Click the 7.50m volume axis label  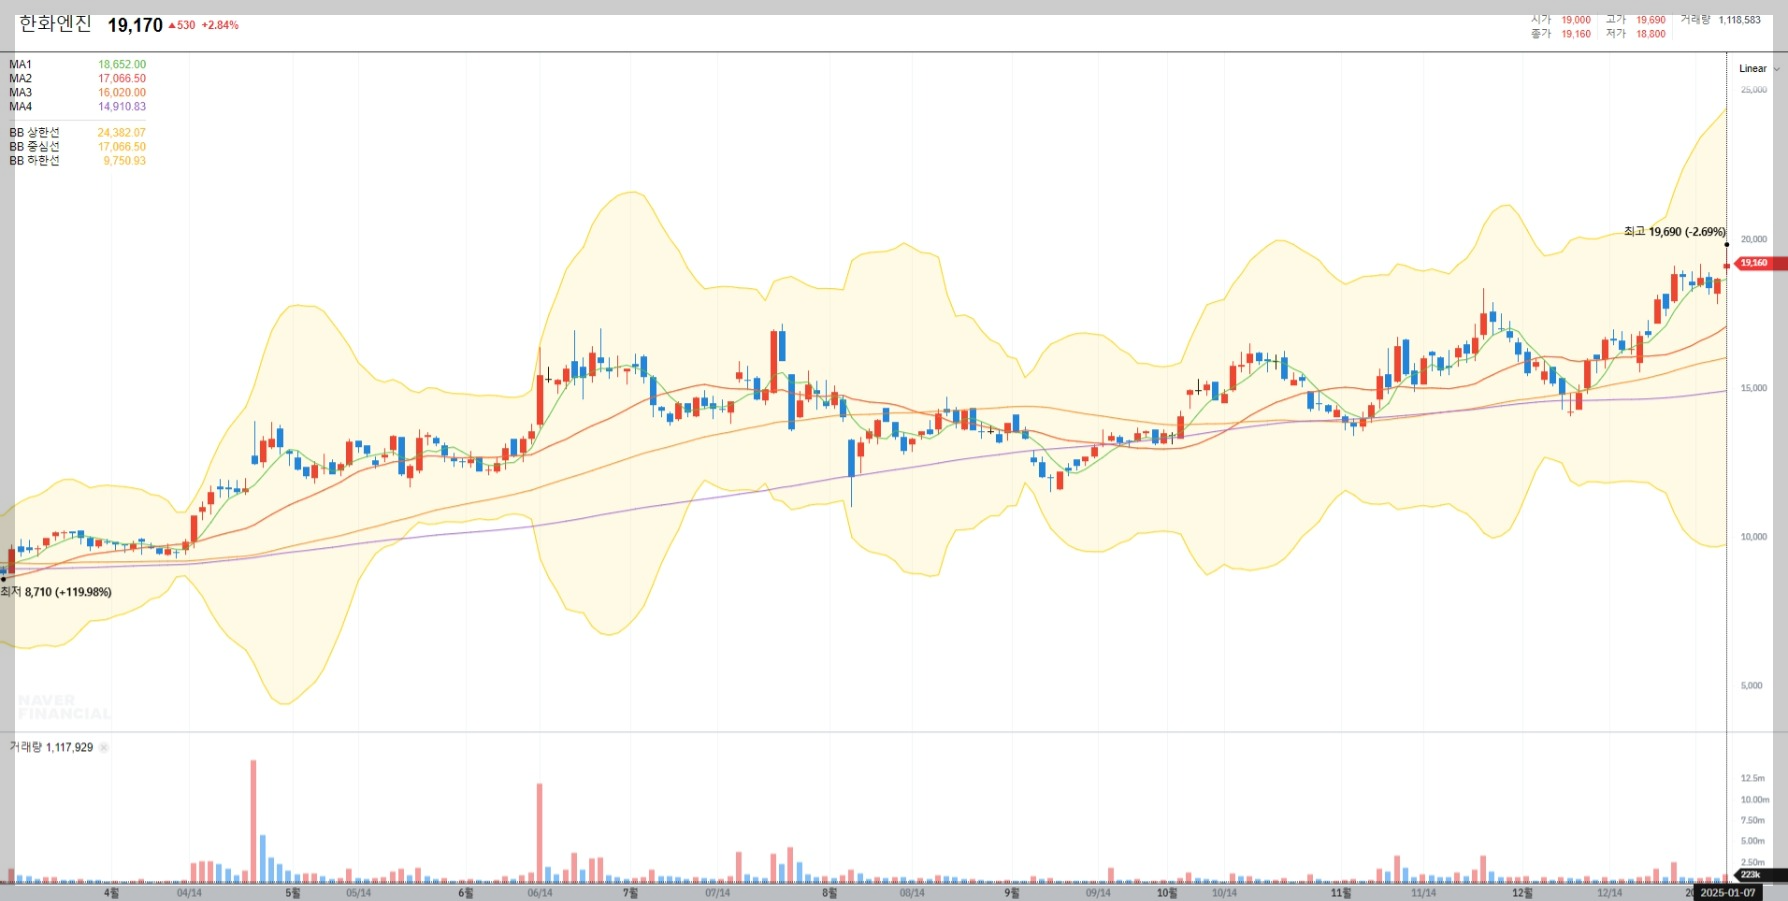(1752, 820)
